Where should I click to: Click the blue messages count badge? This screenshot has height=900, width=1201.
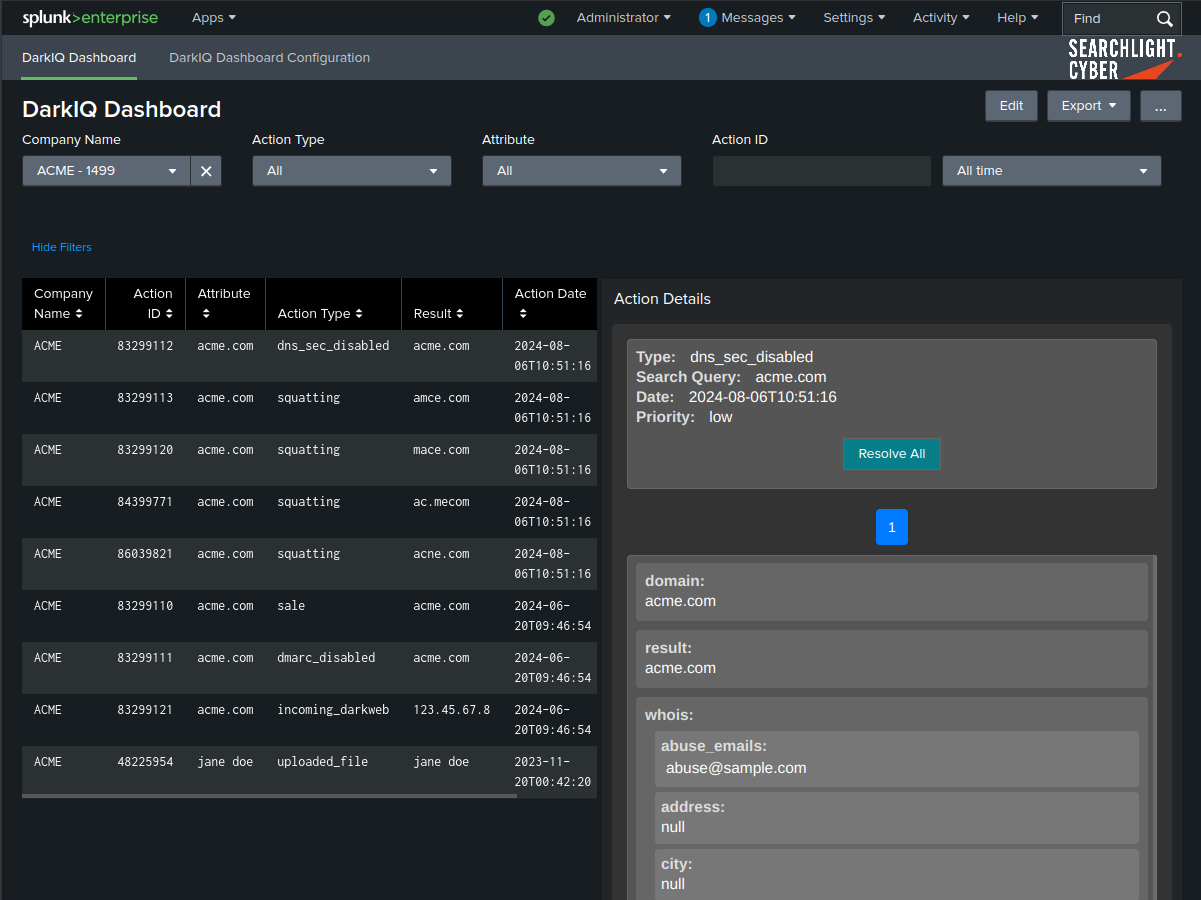click(708, 18)
